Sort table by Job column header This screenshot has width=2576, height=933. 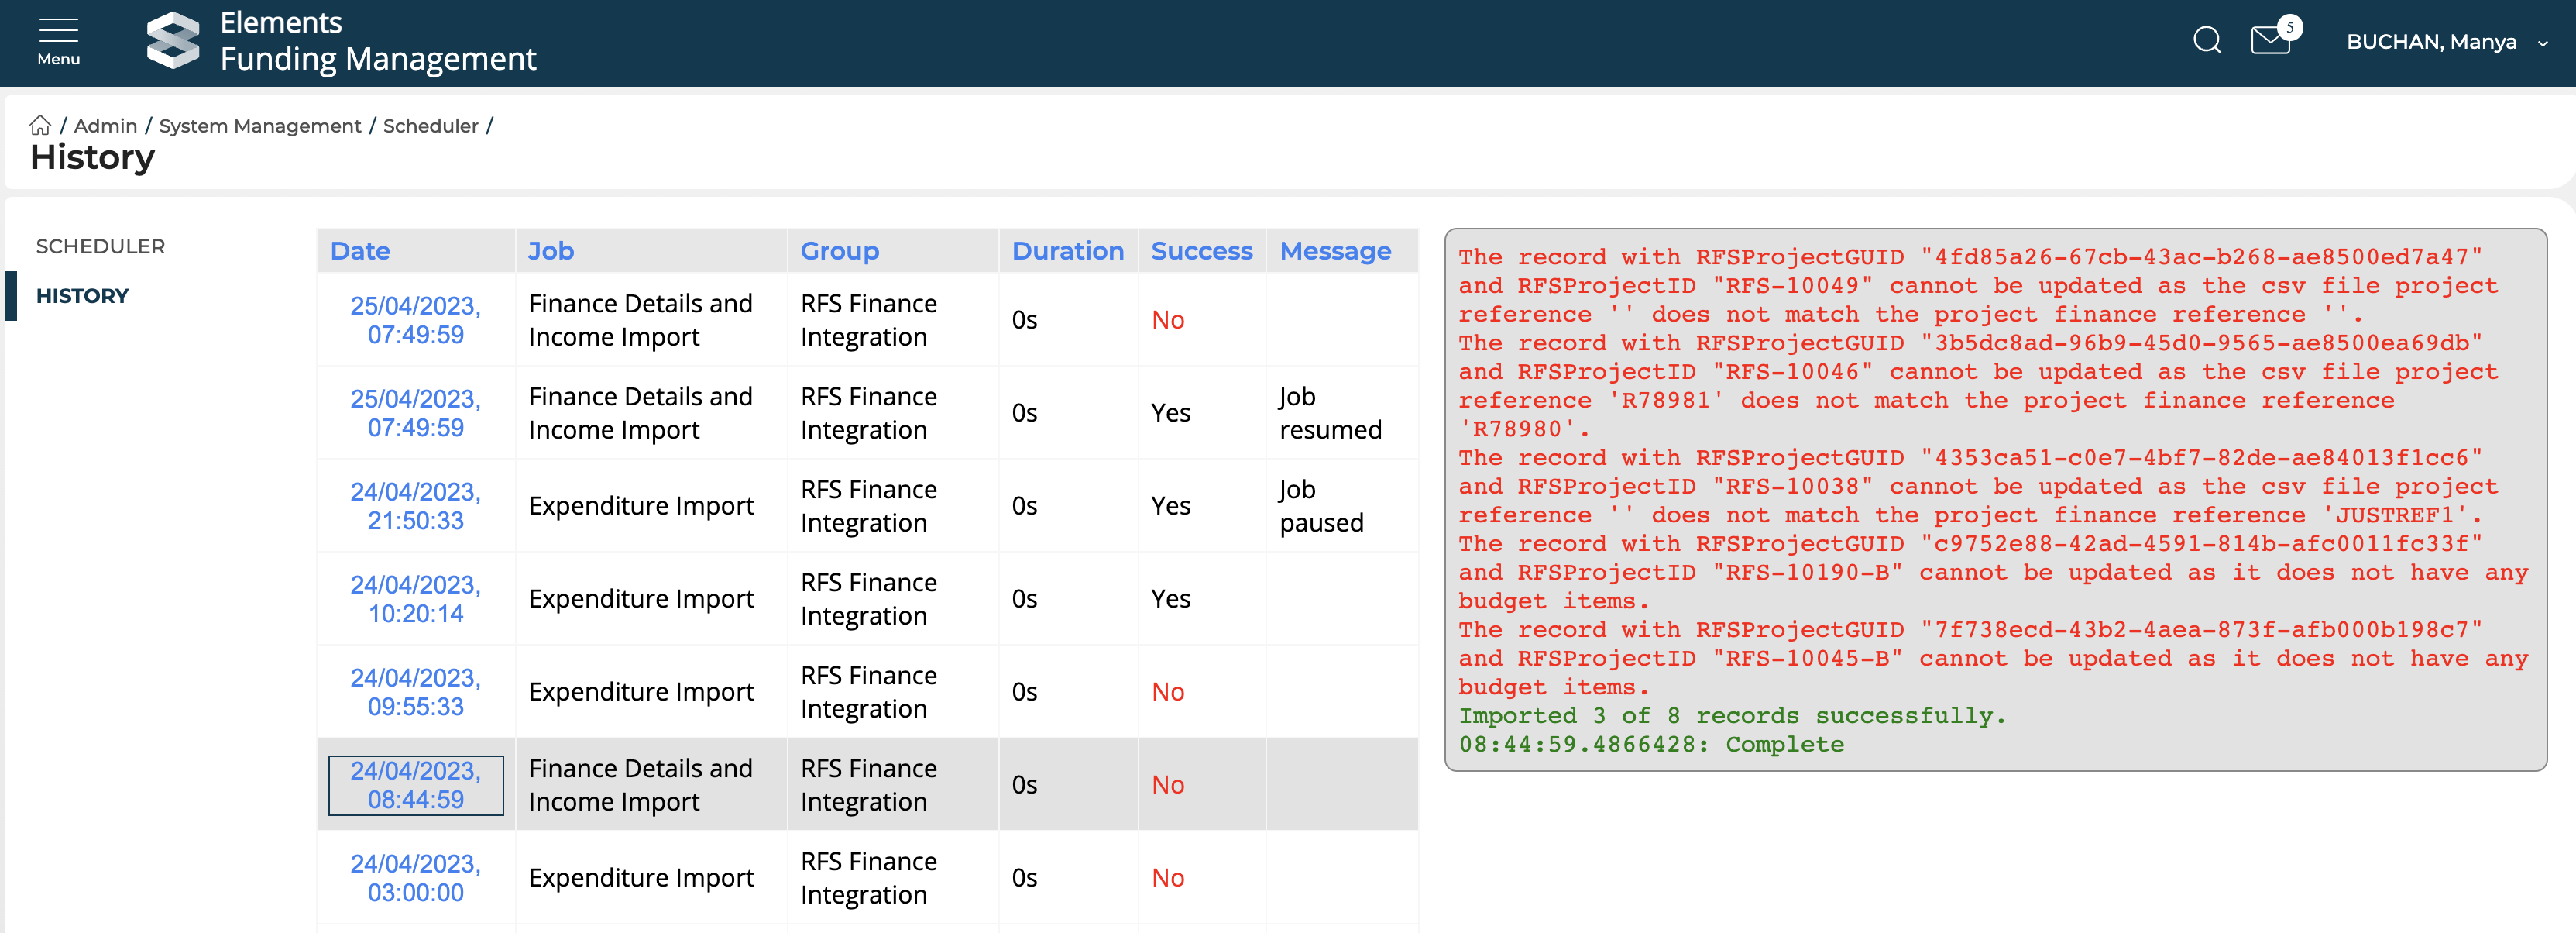551,251
